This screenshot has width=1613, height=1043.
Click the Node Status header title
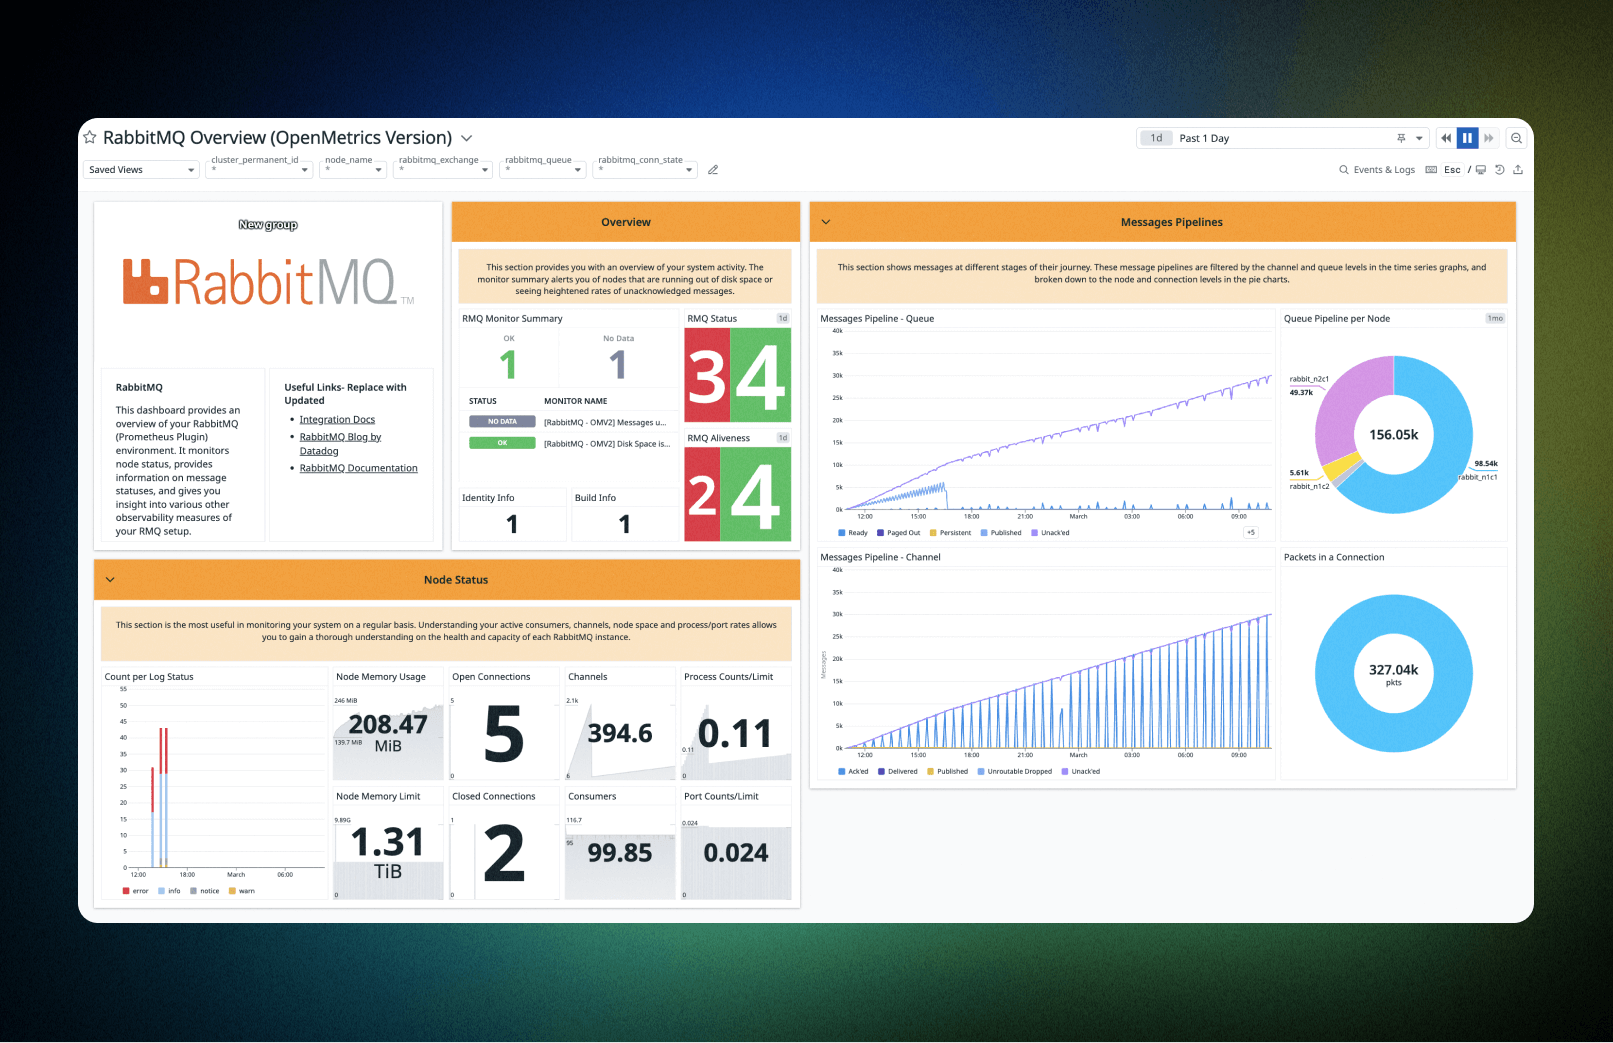point(456,580)
